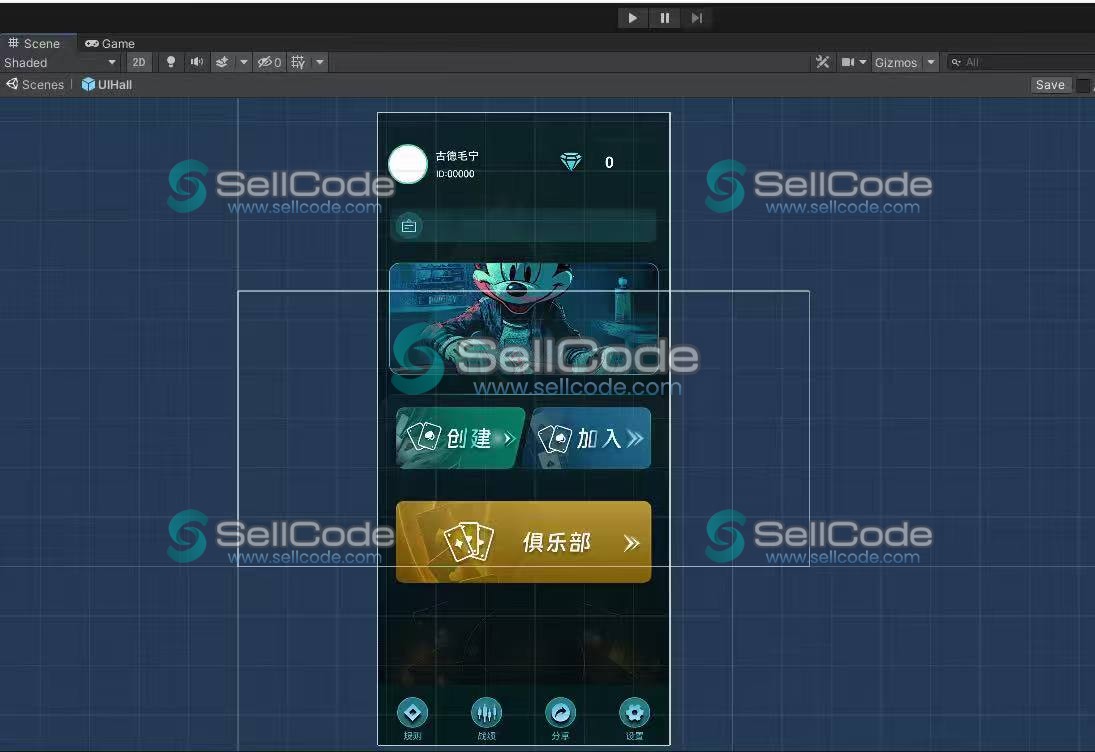Open the Gizmos dropdown arrow
1095x752 pixels.
coord(931,62)
